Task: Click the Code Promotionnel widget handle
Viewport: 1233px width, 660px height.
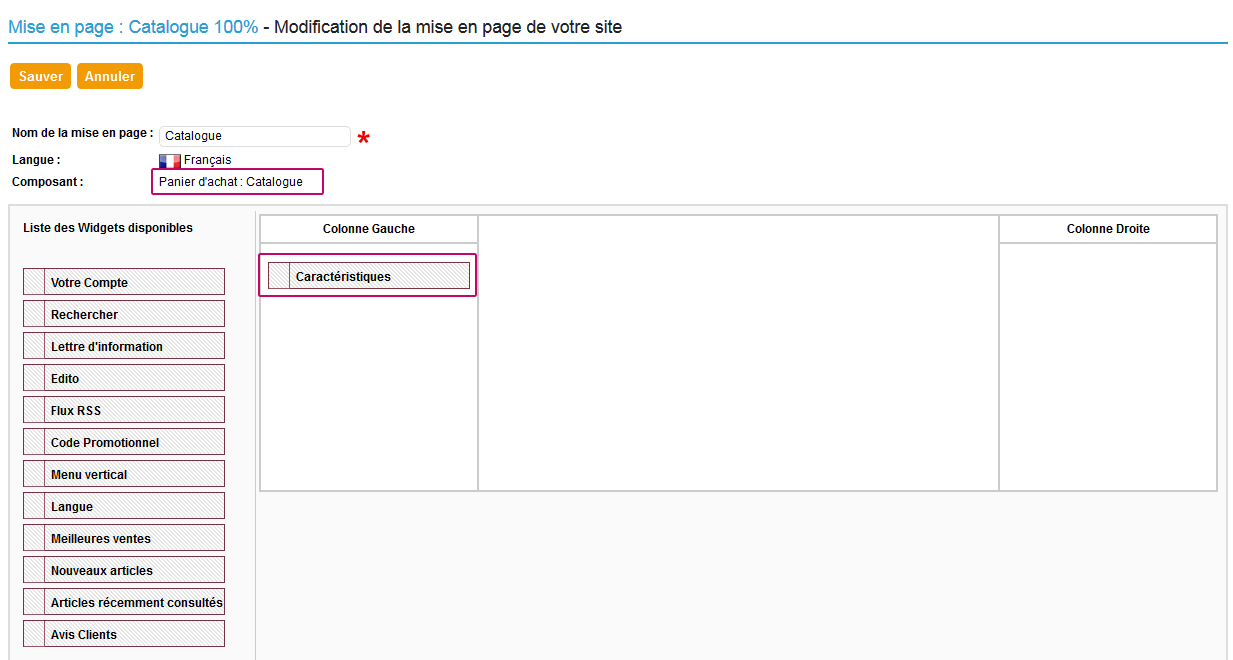Action: (x=34, y=442)
